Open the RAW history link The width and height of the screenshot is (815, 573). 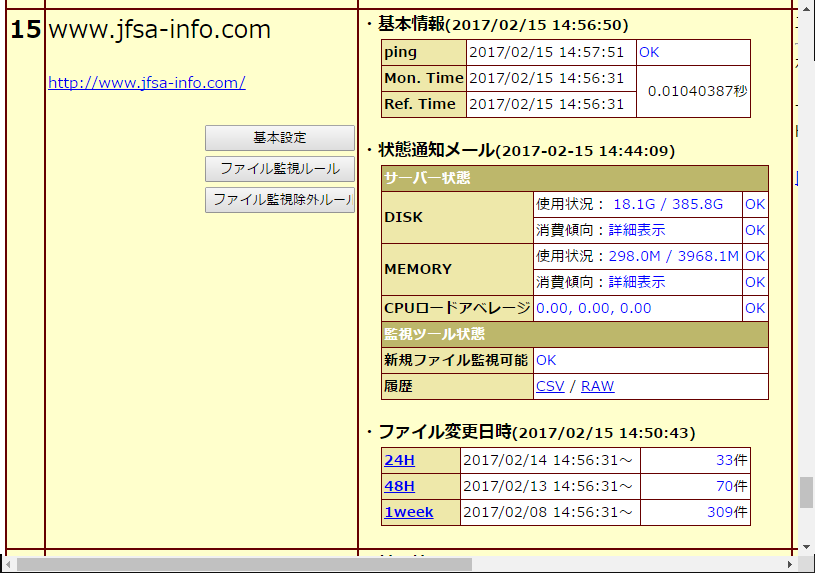tap(598, 386)
